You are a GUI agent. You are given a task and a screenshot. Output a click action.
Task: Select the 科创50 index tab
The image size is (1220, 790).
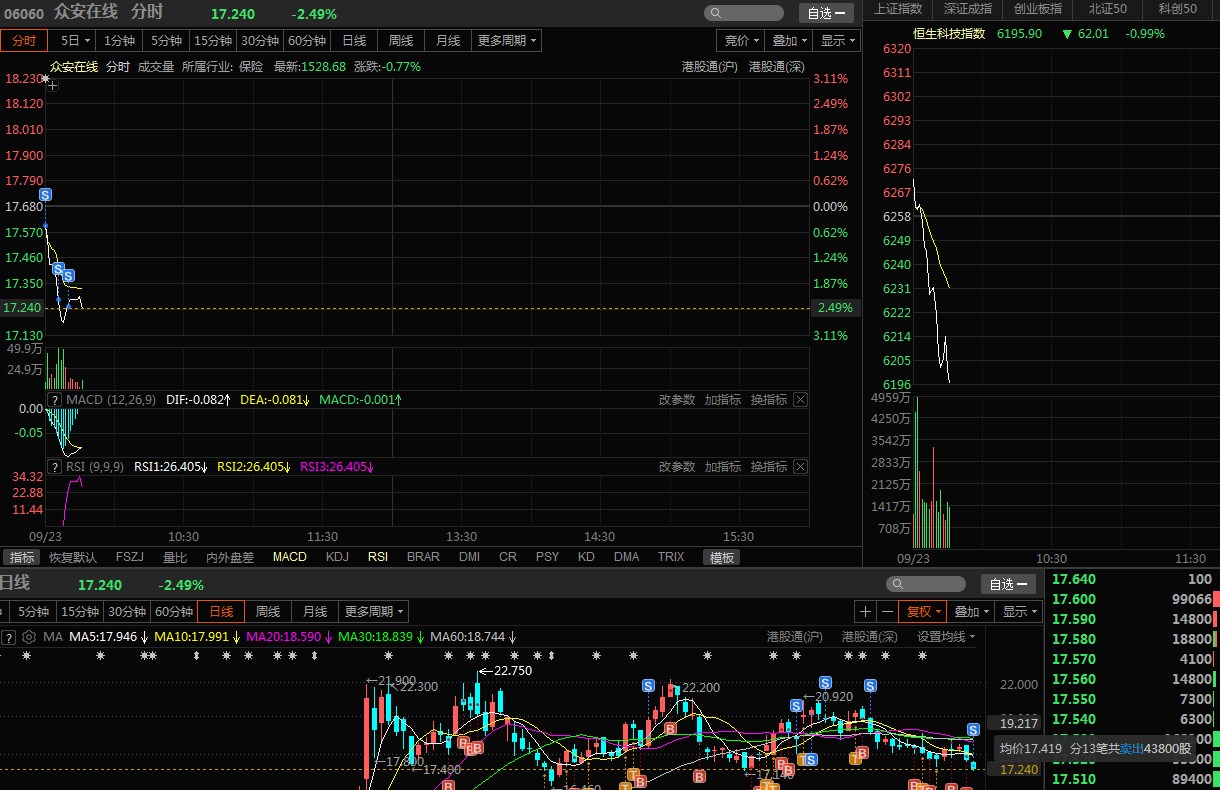[x=1178, y=9]
